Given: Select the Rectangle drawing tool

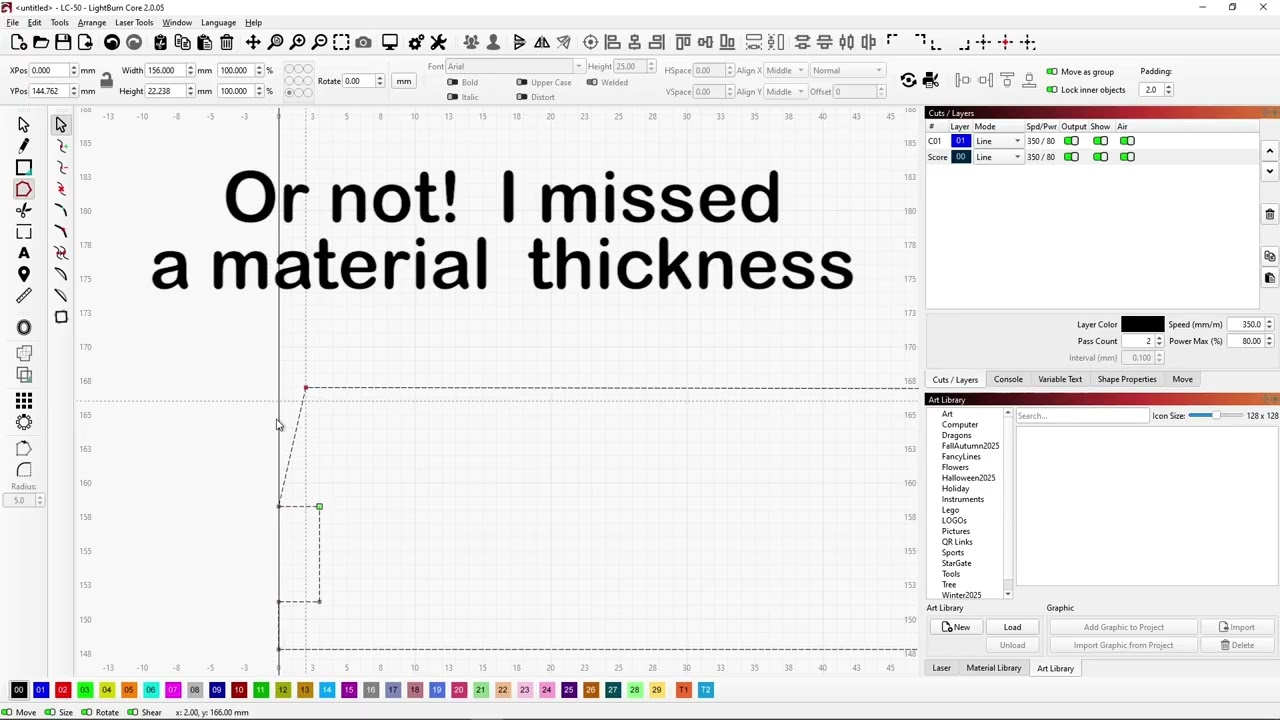Looking at the screenshot, I should (x=24, y=167).
